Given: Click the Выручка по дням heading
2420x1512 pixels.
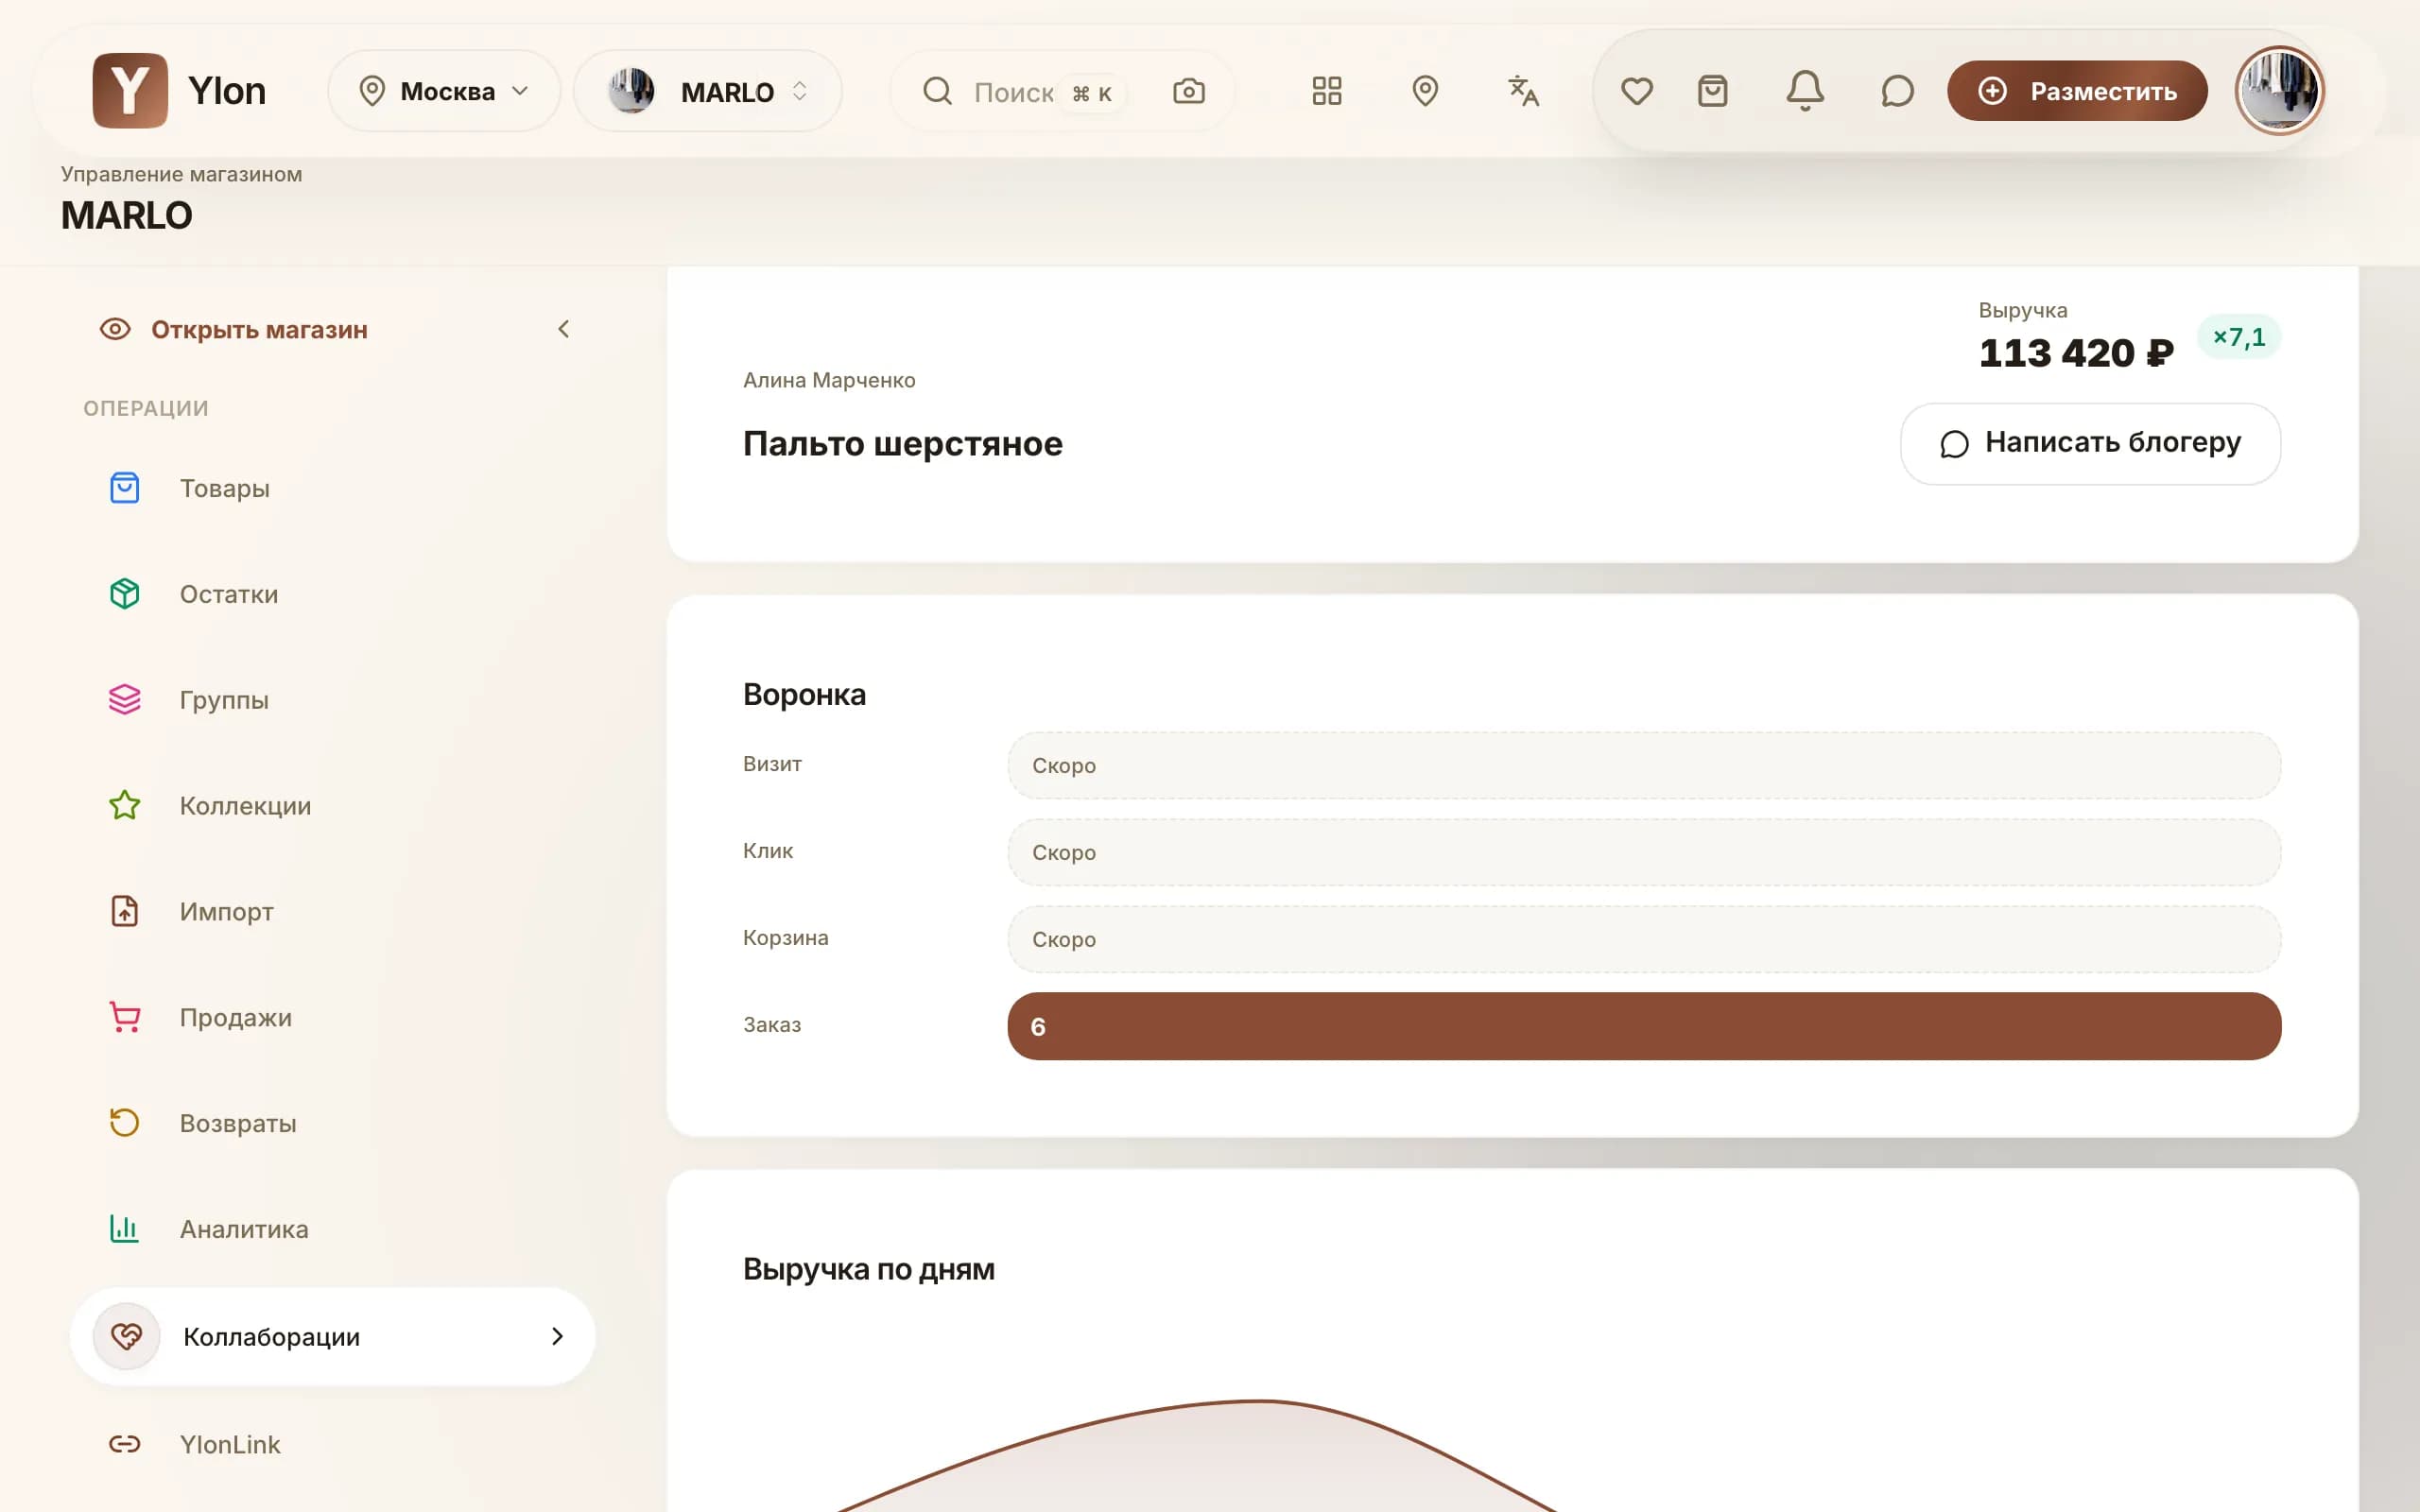Looking at the screenshot, I should click(868, 1269).
